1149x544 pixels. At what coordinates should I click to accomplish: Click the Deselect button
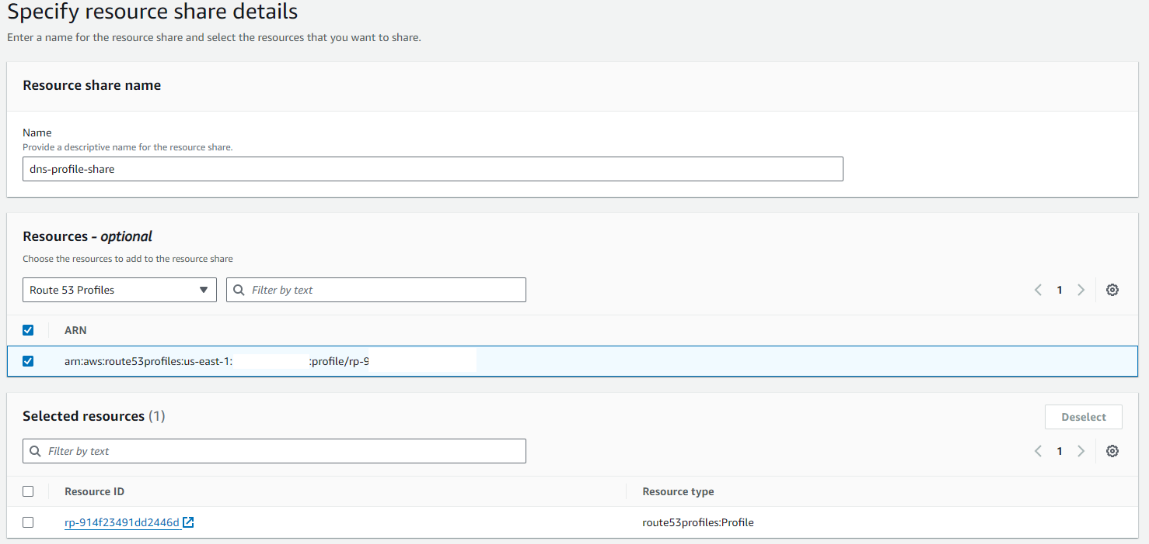[x=1083, y=417]
